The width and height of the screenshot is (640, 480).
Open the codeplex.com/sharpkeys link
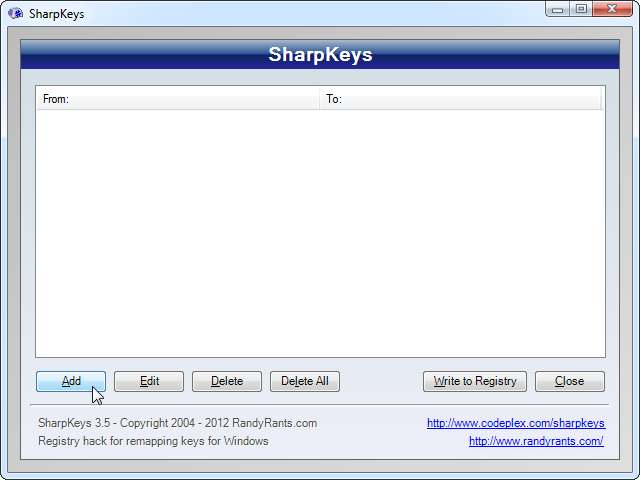pos(516,423)
